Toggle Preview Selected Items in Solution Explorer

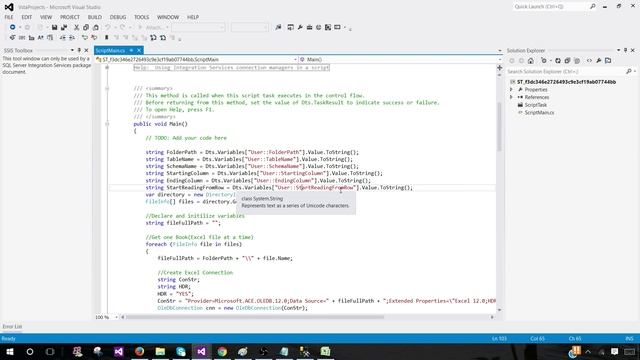point(608,60)
